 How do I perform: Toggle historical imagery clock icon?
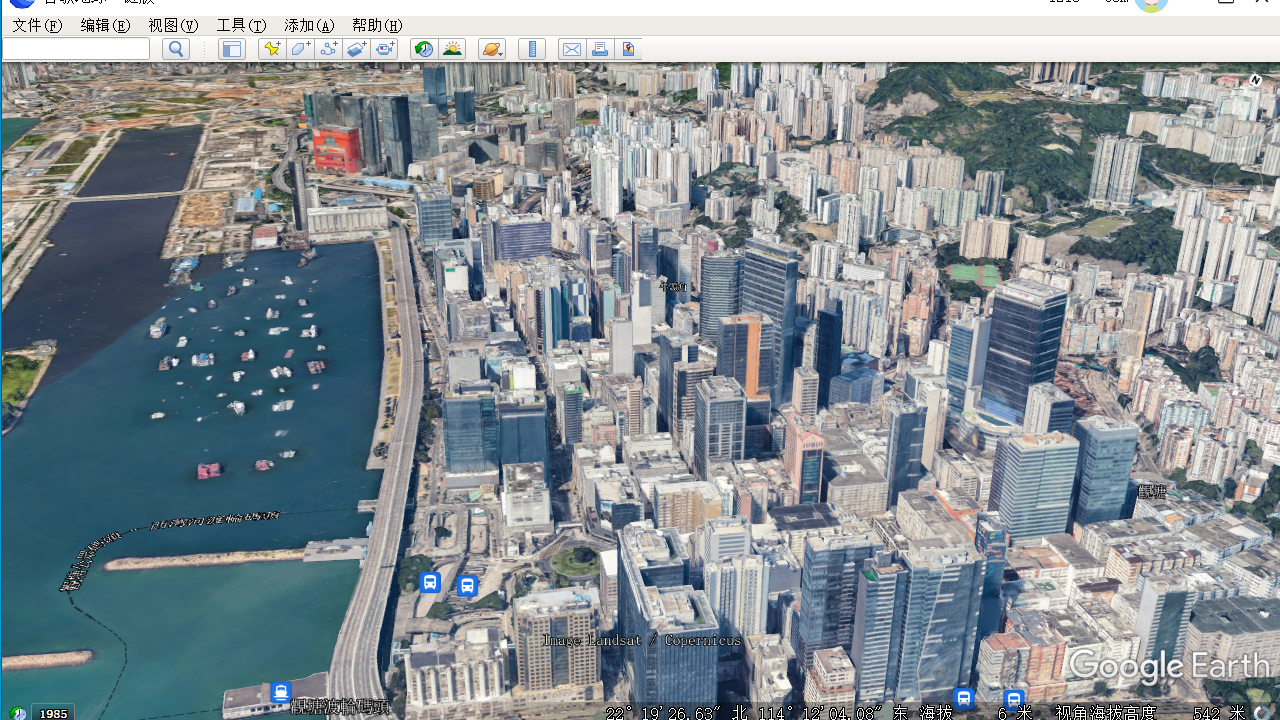click(x=424, y=49)
